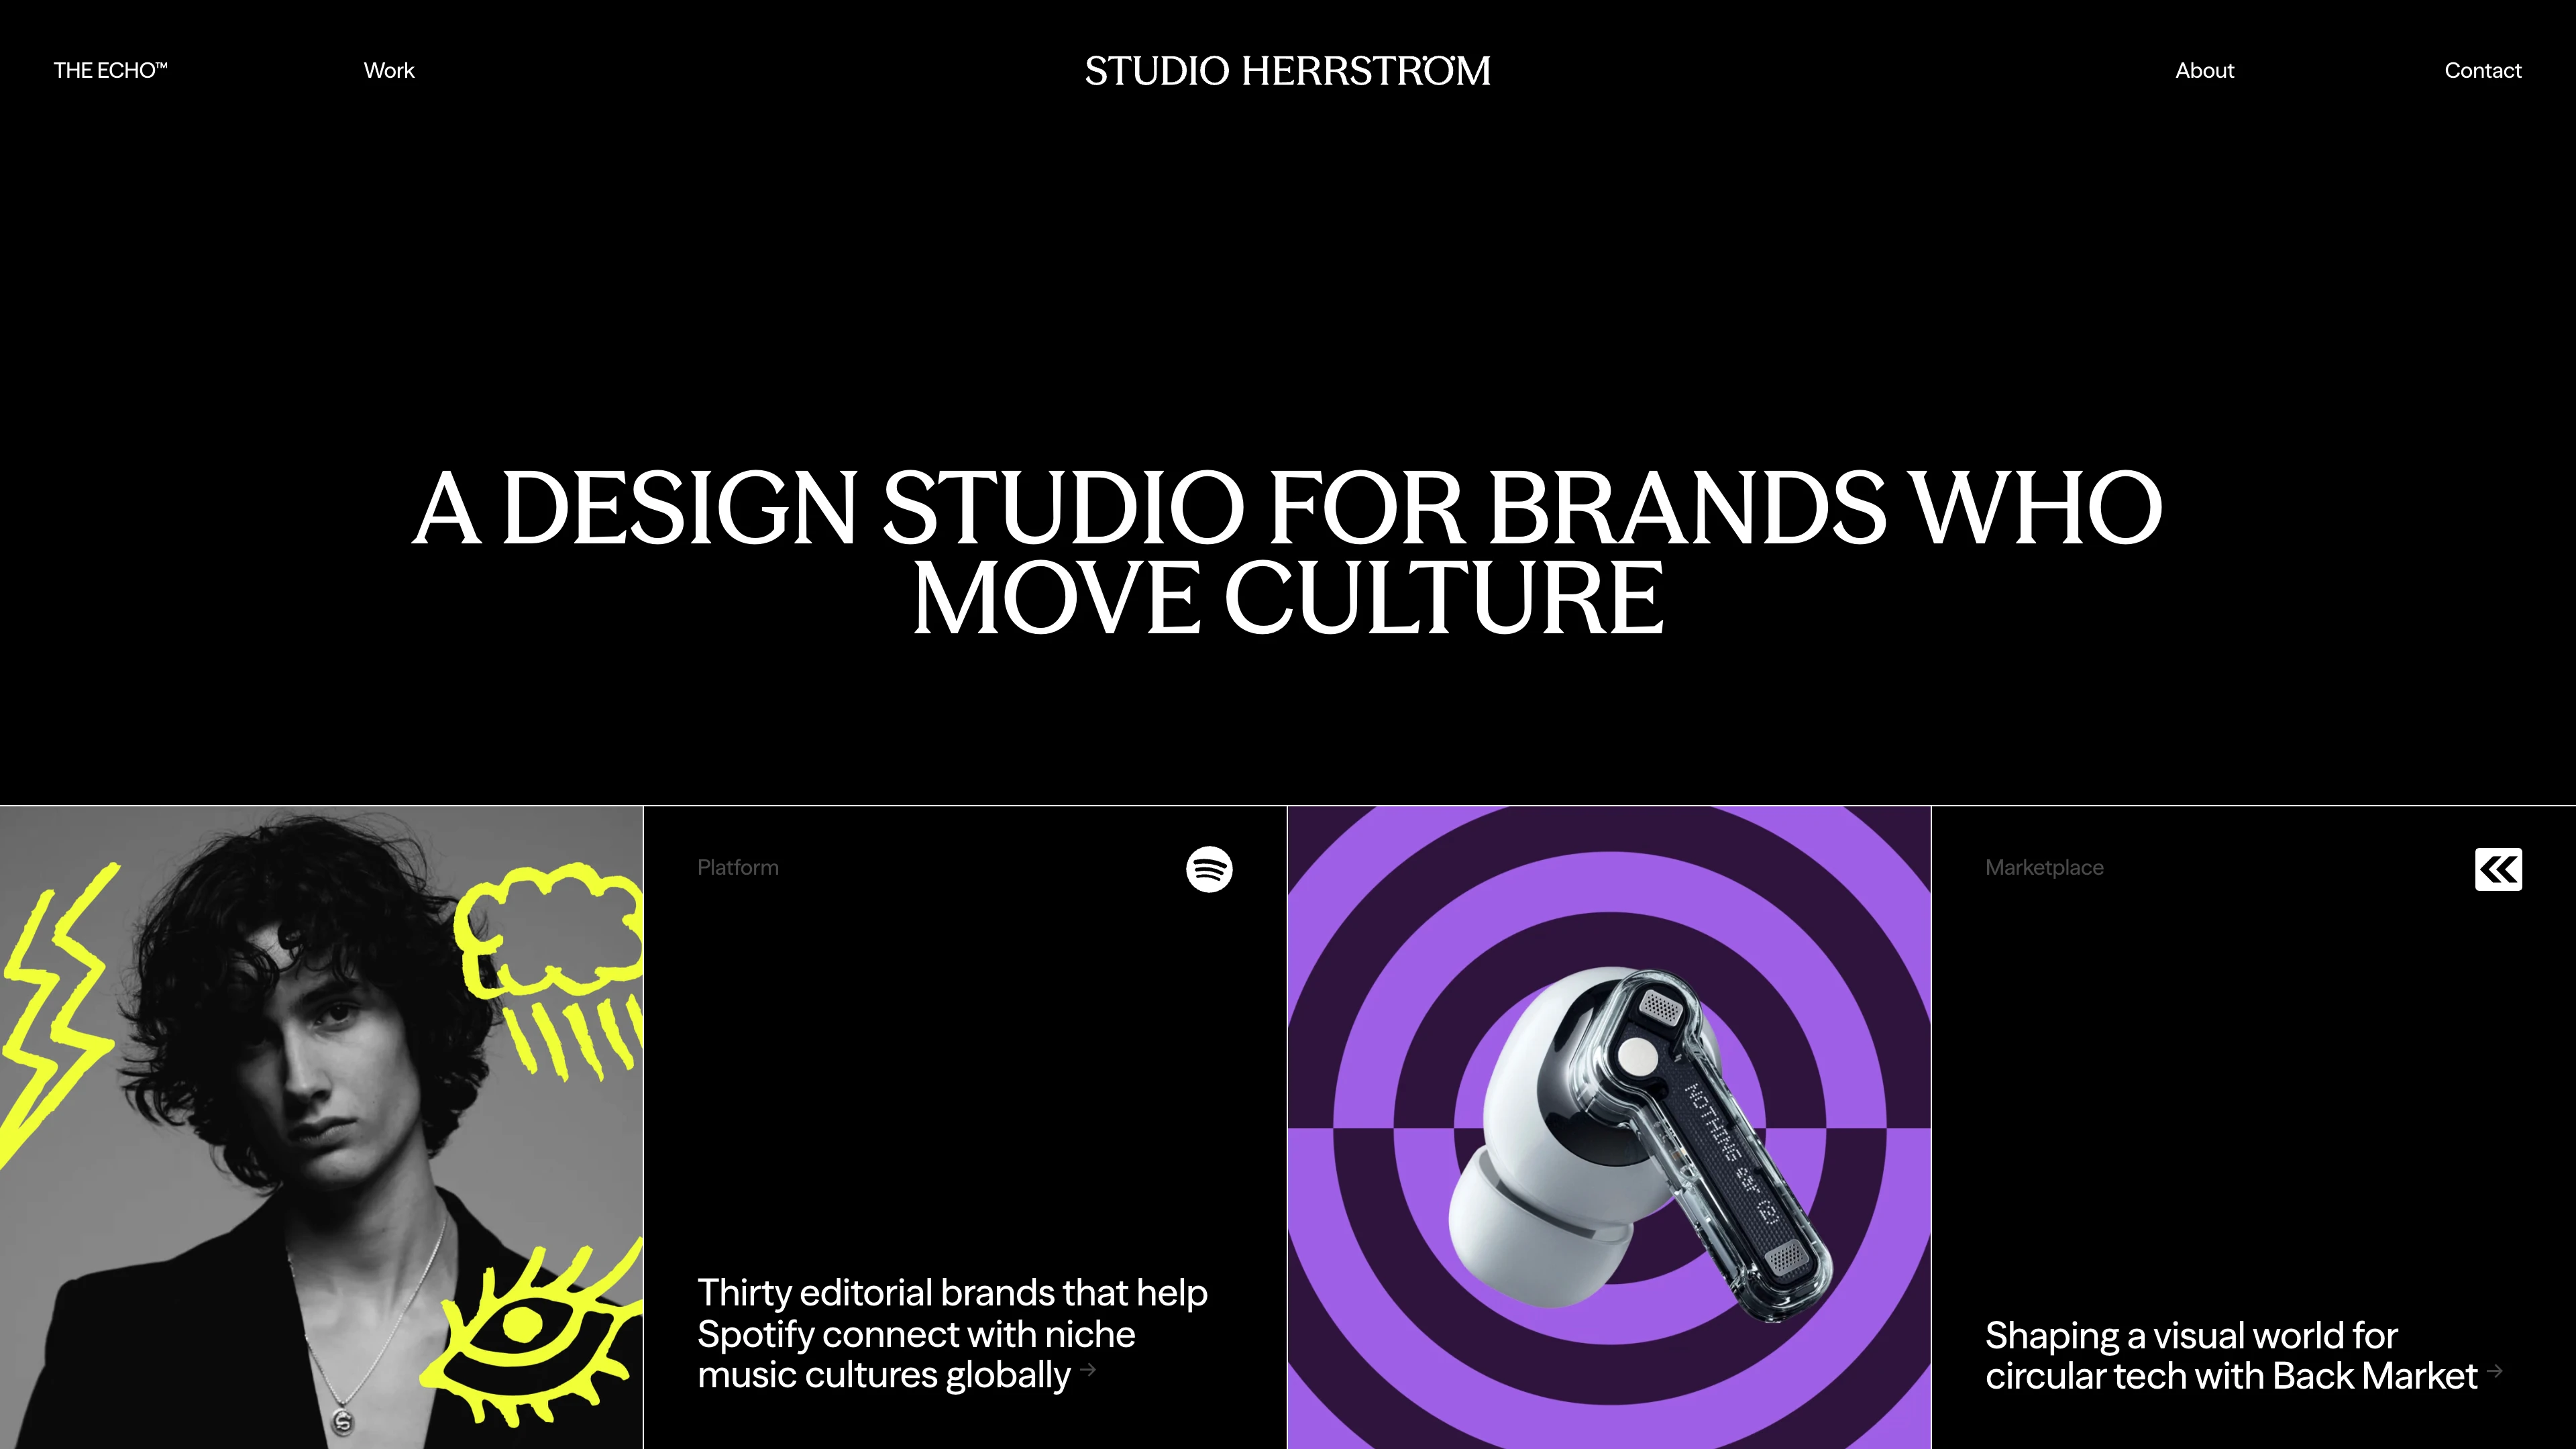Open the Work menu item
Screen dimensions: 2576x1449
coord(389,70)
